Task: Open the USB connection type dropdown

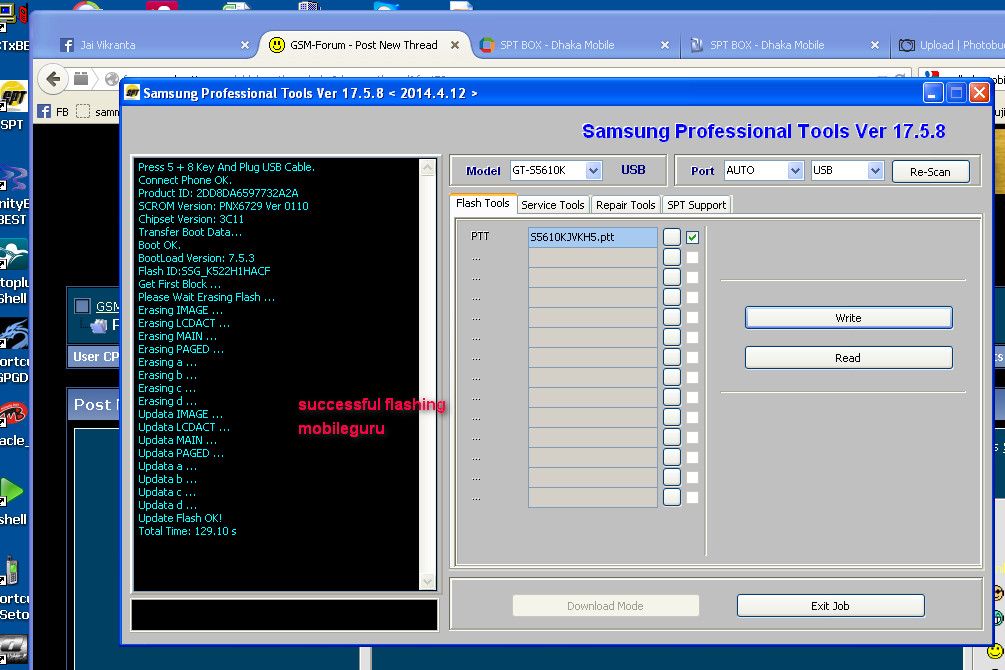Action: coord(876,171)
